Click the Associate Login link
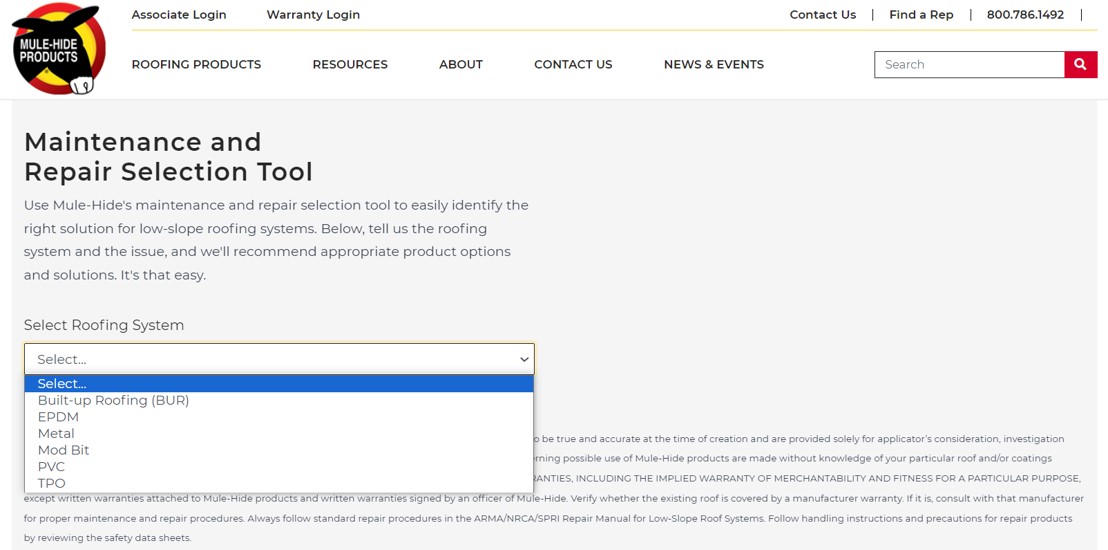1108x550 pixels. 179,15
